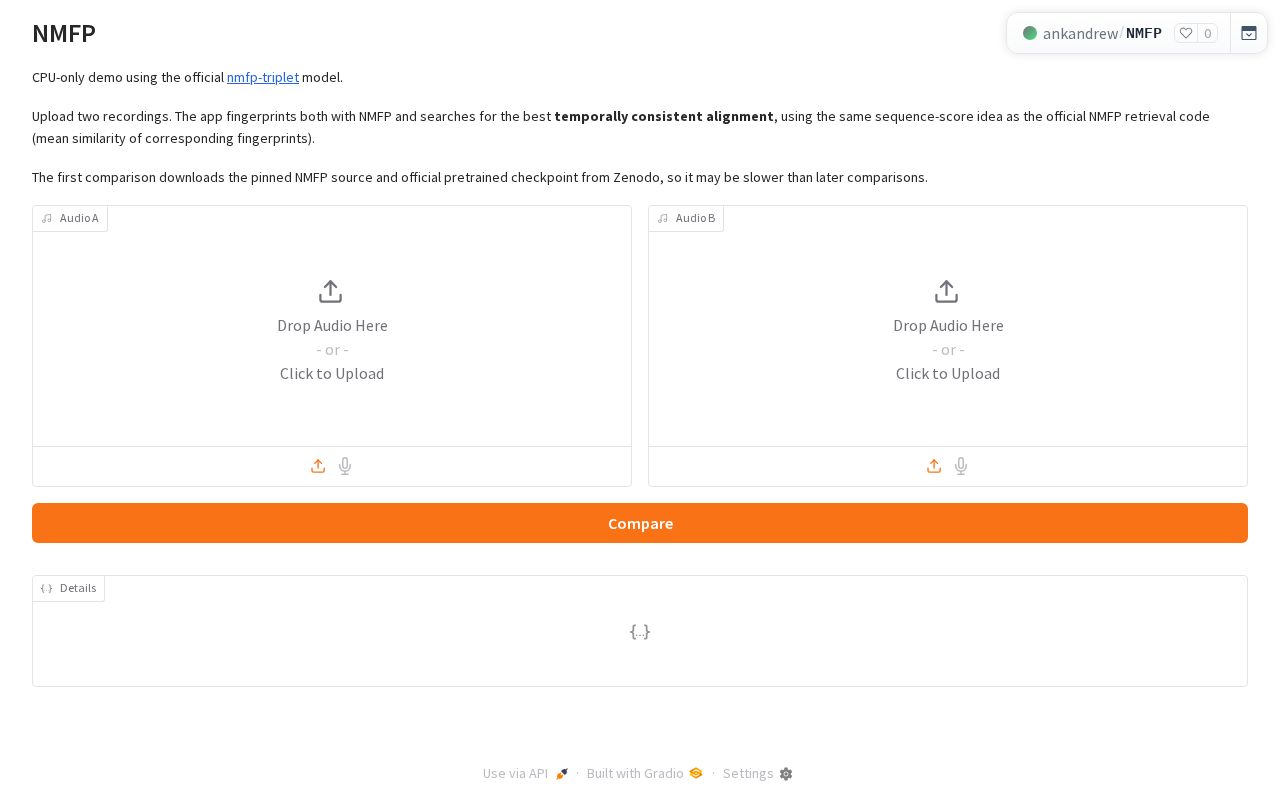Click 'Click to Upload' text in Audio B
Viewport: 1280px width, 800px height.
click(x=948, y=373)
